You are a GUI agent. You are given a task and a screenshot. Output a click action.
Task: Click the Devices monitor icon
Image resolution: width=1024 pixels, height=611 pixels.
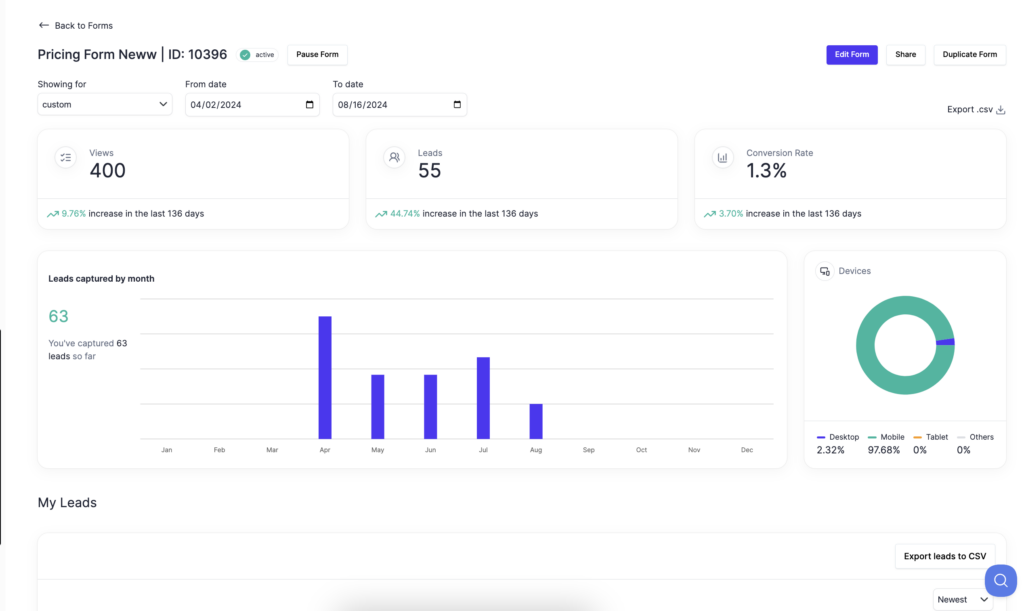coord(825,271)
